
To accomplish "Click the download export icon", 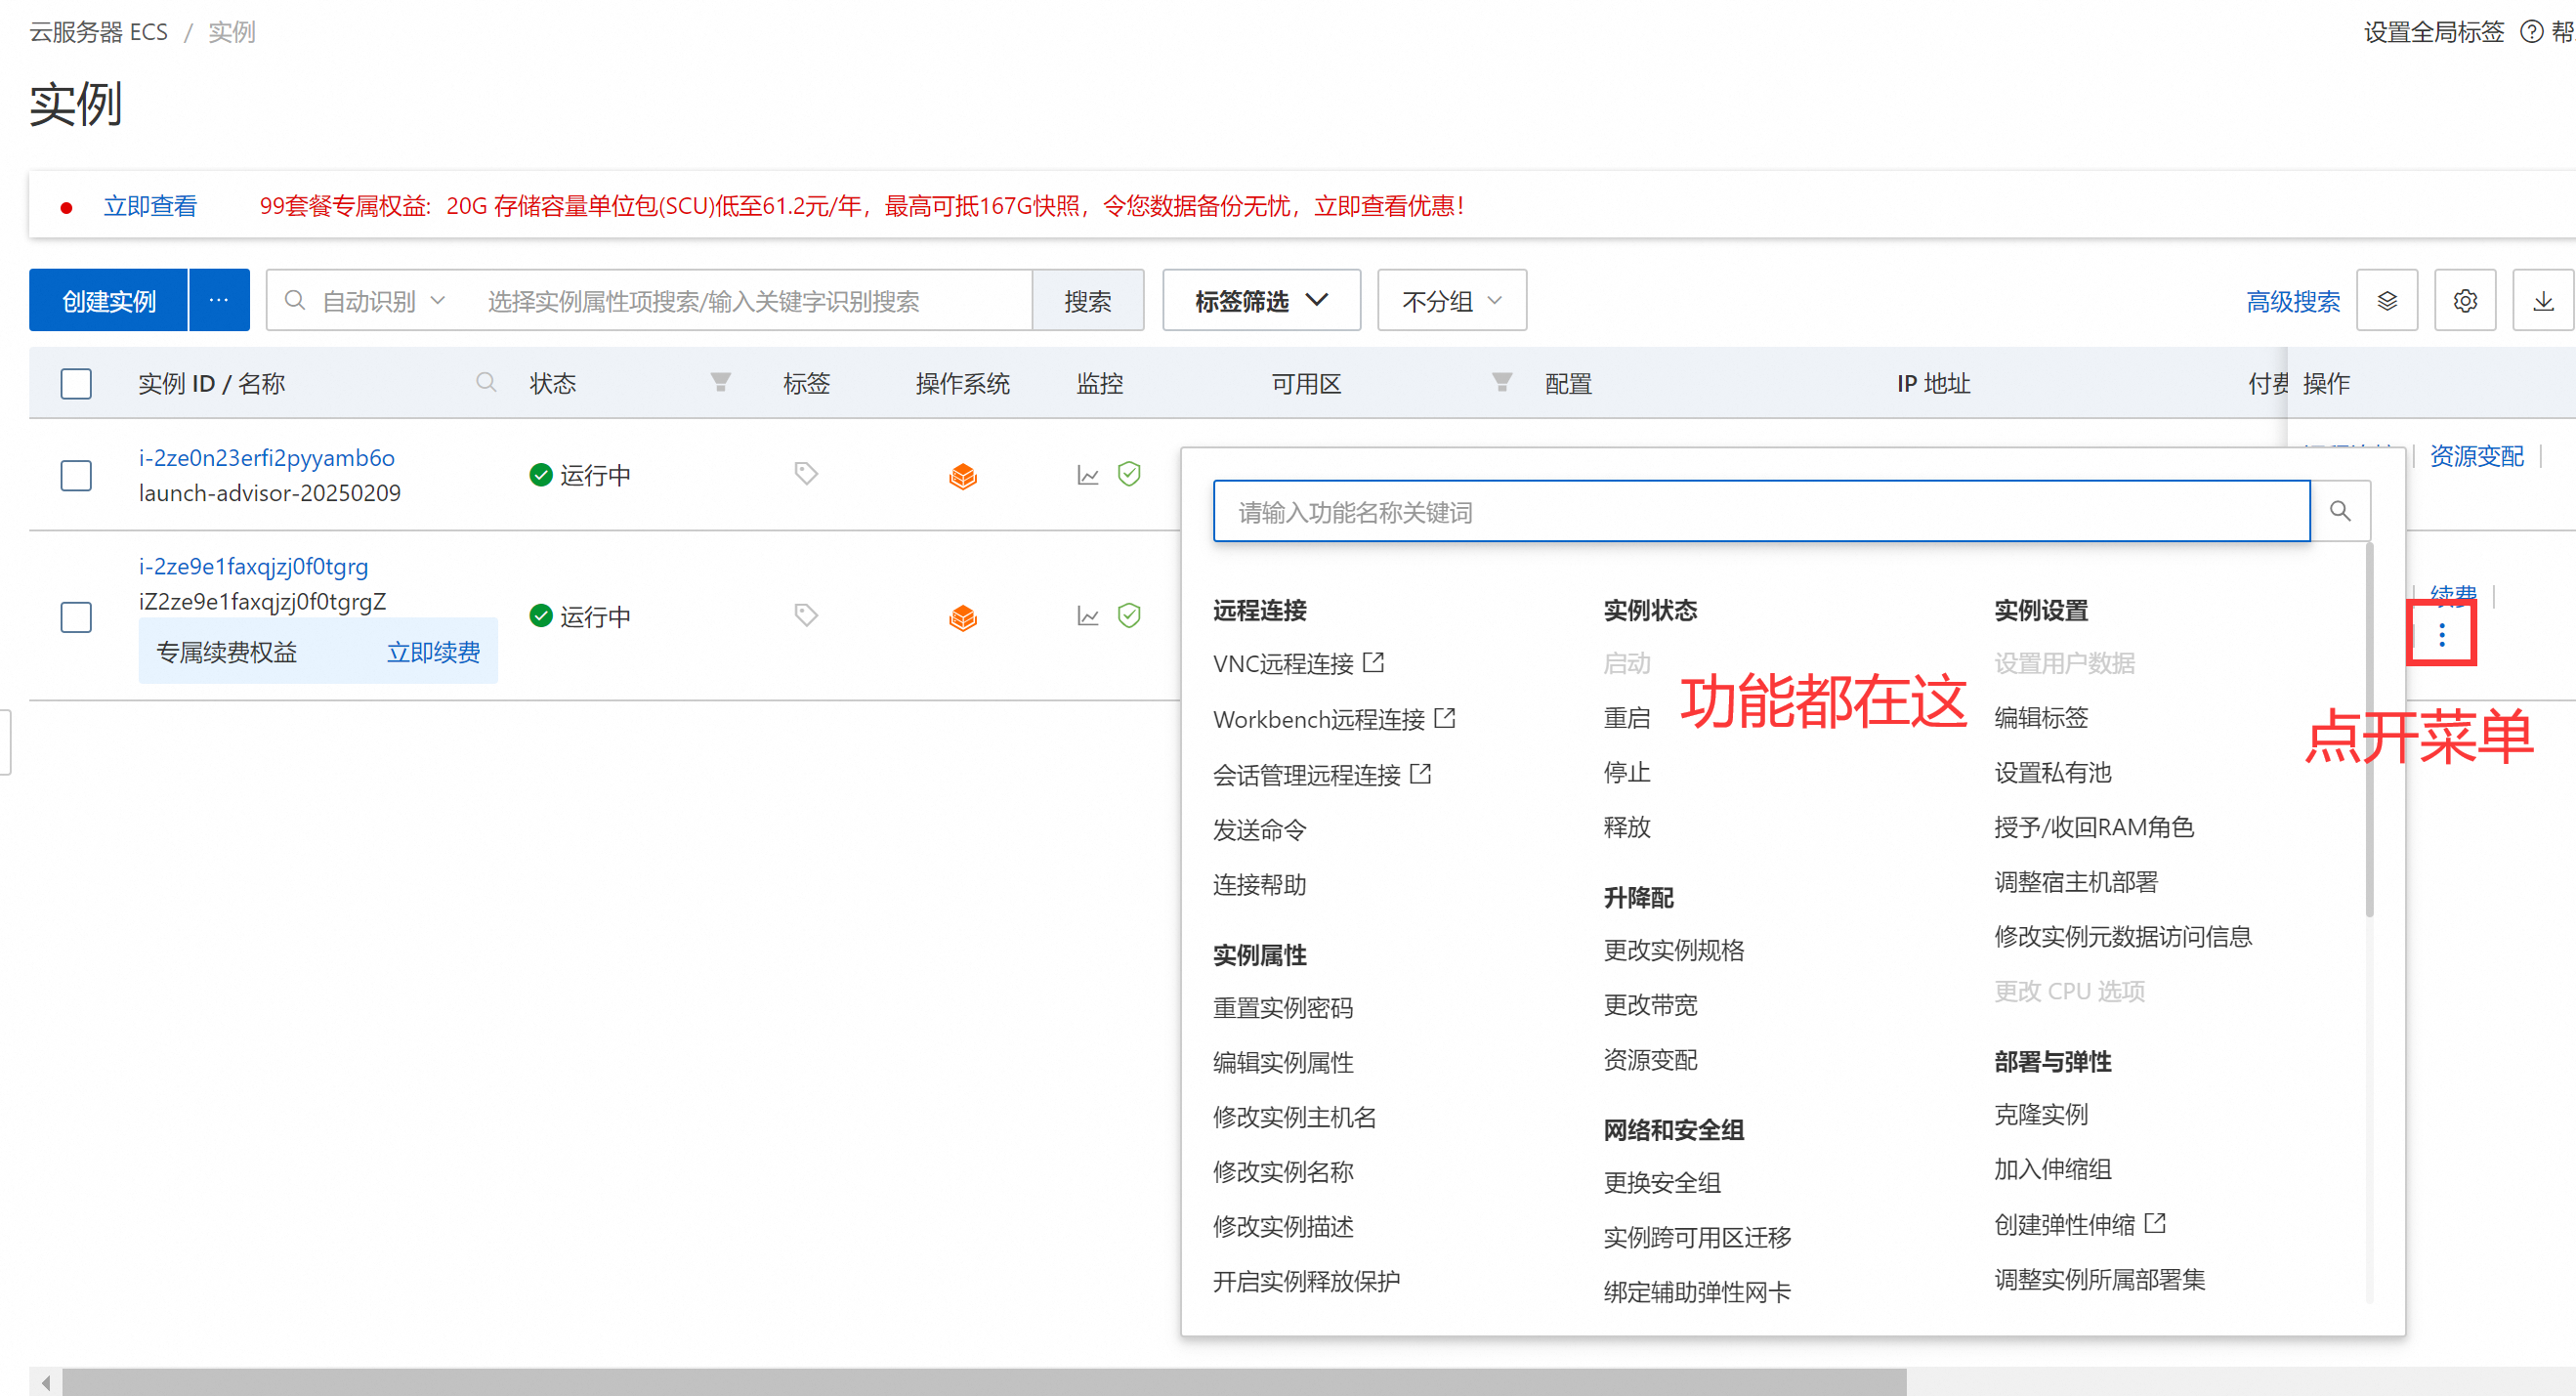I will pos(2542,301).
